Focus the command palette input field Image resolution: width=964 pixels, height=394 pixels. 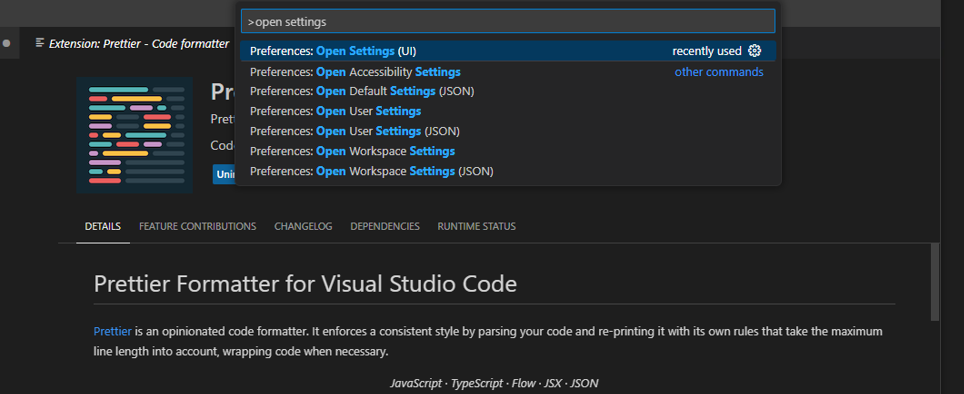tap(508, 22)
